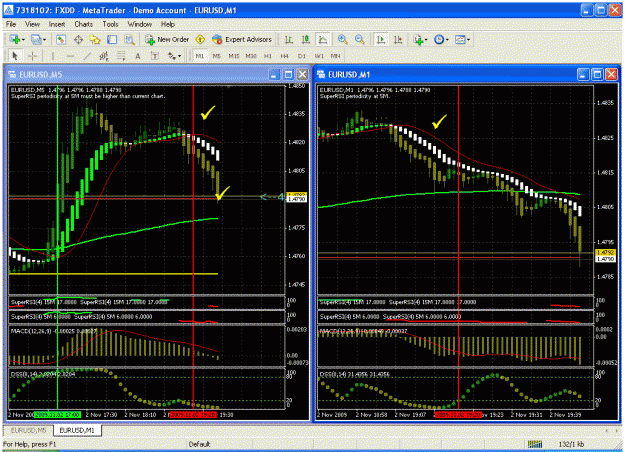Screen dimensions: 625x452
Task: Open the Navigator panel with star-folder icon
Action: [95, 39]
